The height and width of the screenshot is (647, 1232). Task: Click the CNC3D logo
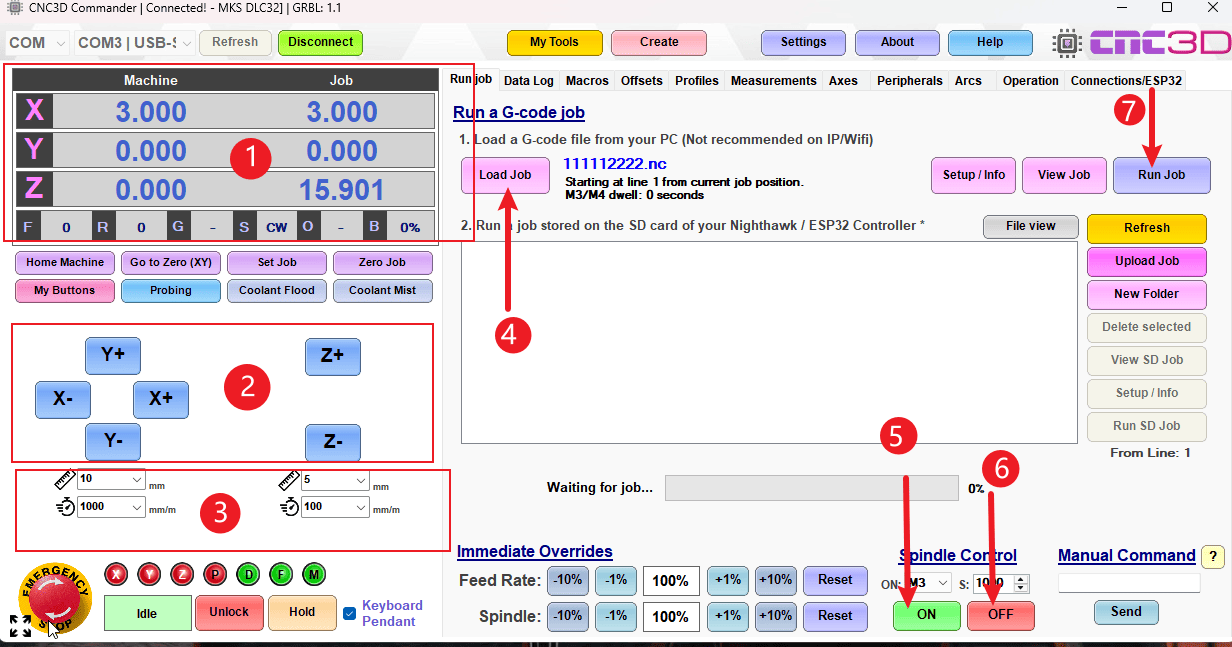click(x=1142, y=42)
